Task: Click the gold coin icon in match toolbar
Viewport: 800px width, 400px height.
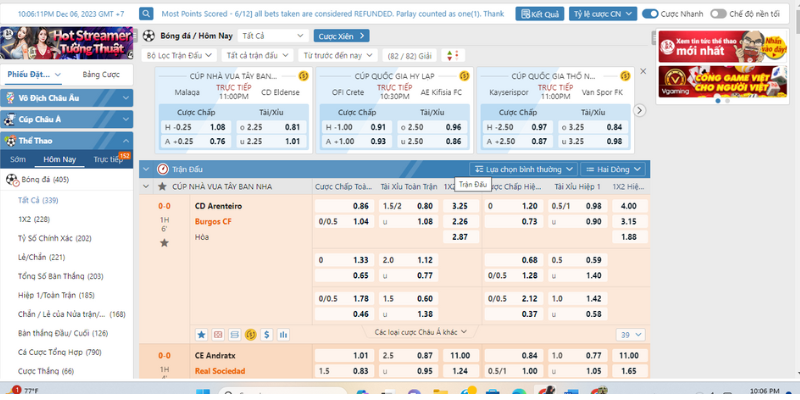Action: [251, 333]
